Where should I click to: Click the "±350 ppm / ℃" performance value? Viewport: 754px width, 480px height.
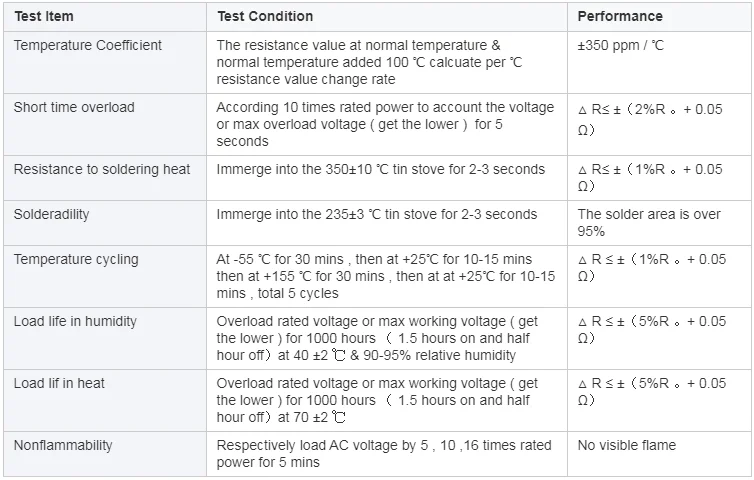[622, 45]
